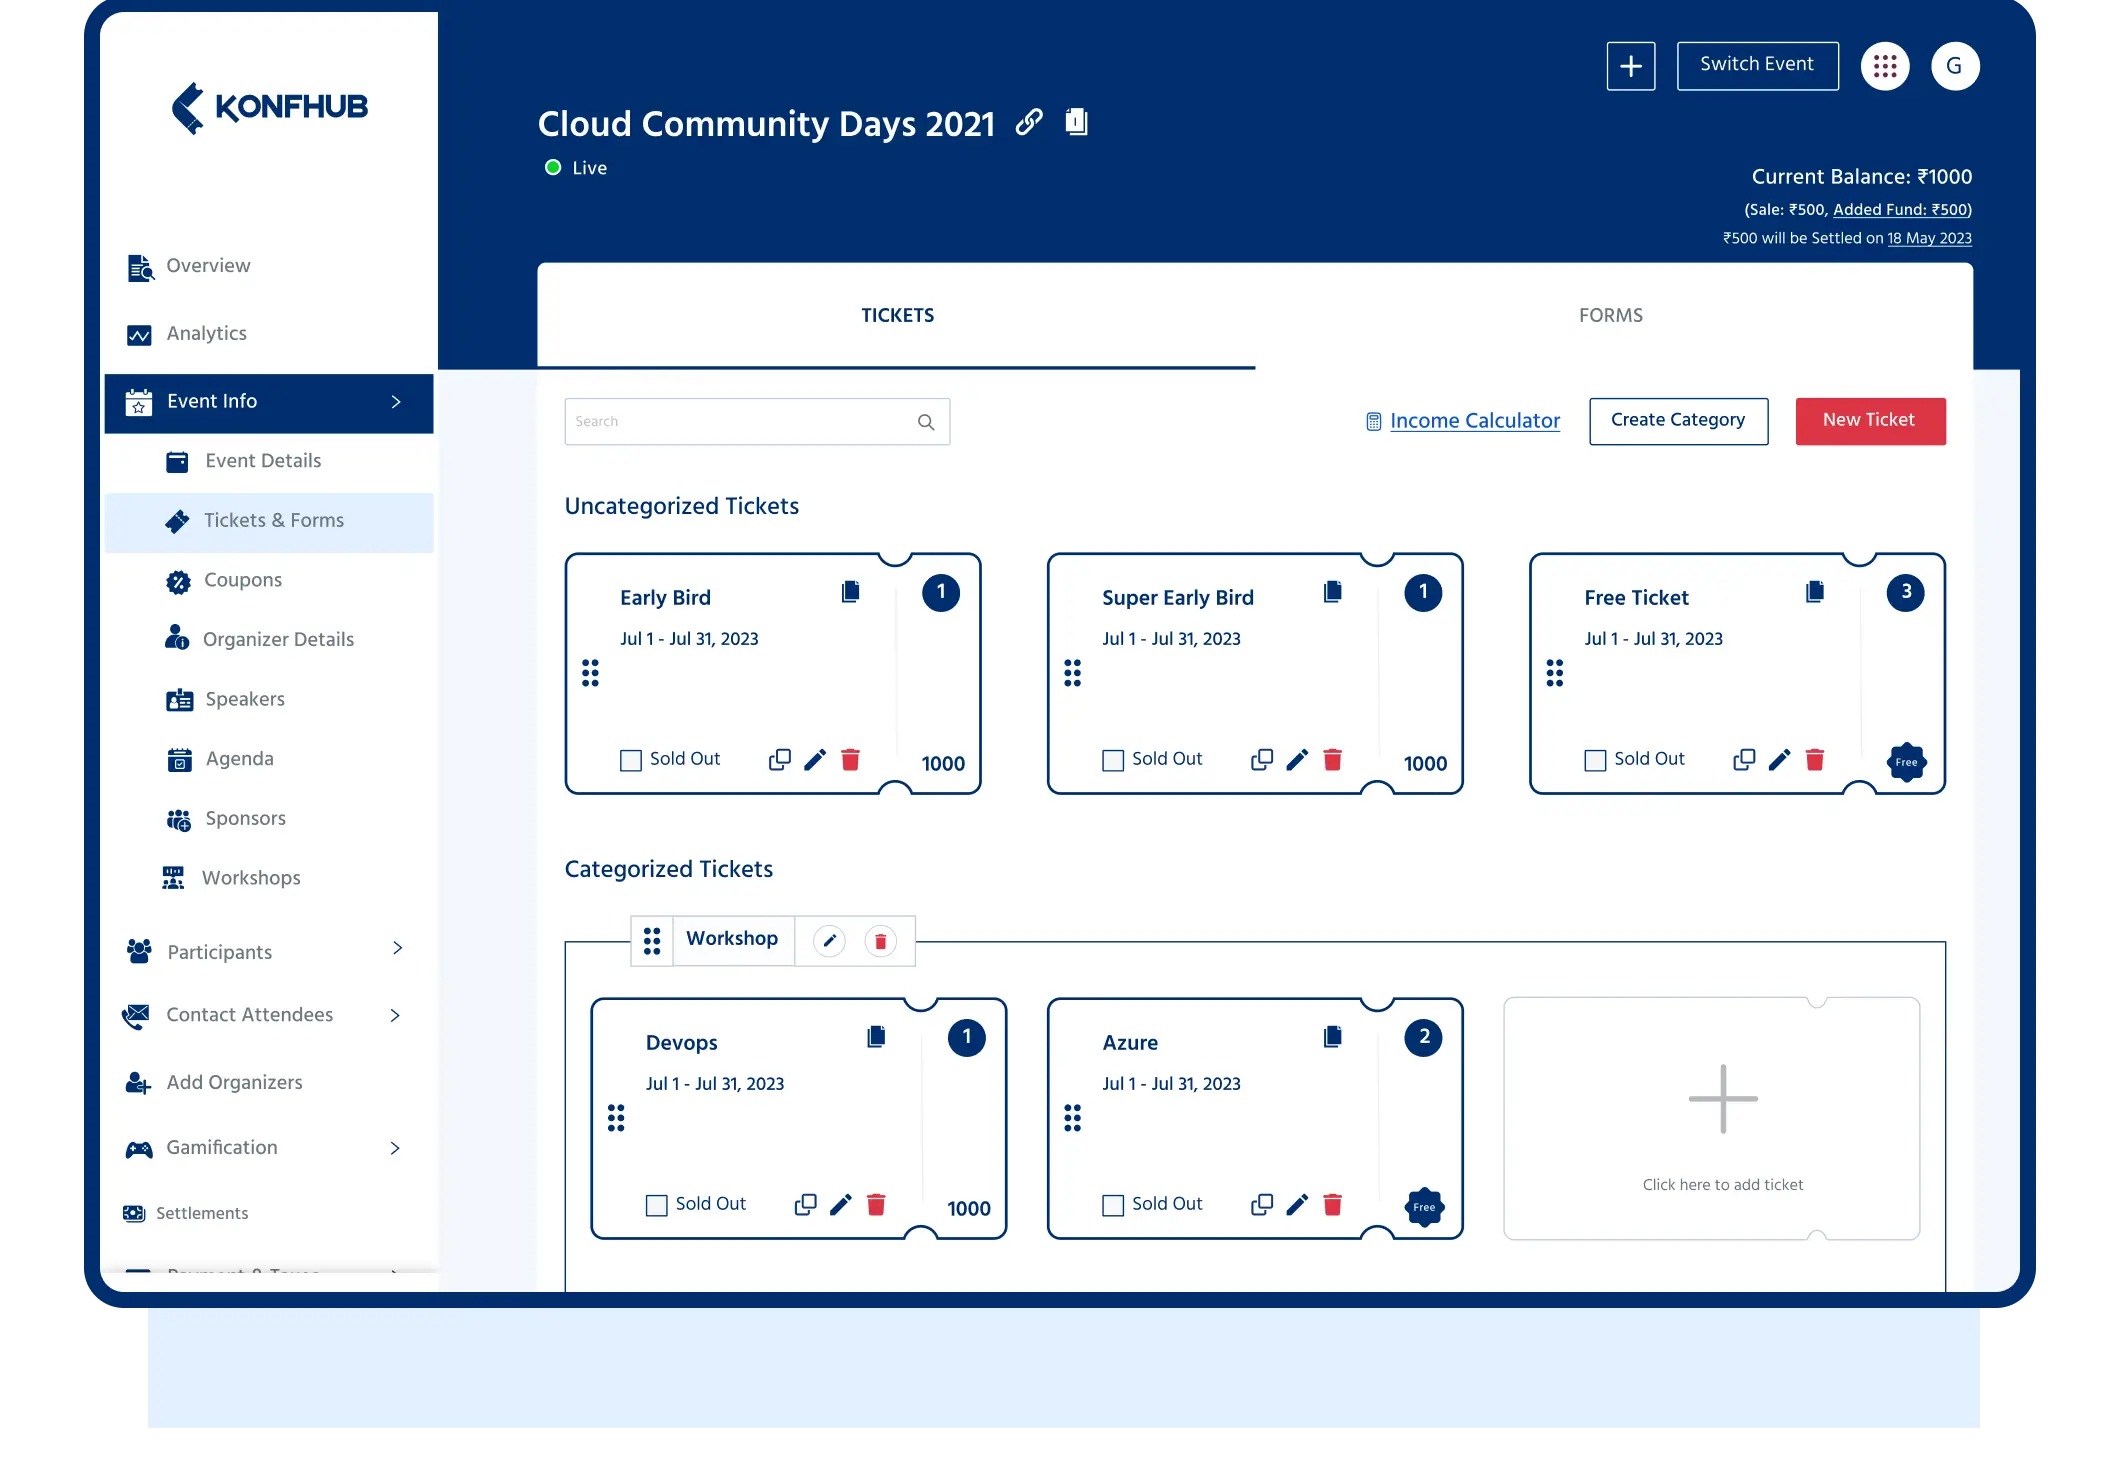2128x1484 pixels.
Task: Mark Super Early Bird as Sold Out
Action: [1113, 760]
